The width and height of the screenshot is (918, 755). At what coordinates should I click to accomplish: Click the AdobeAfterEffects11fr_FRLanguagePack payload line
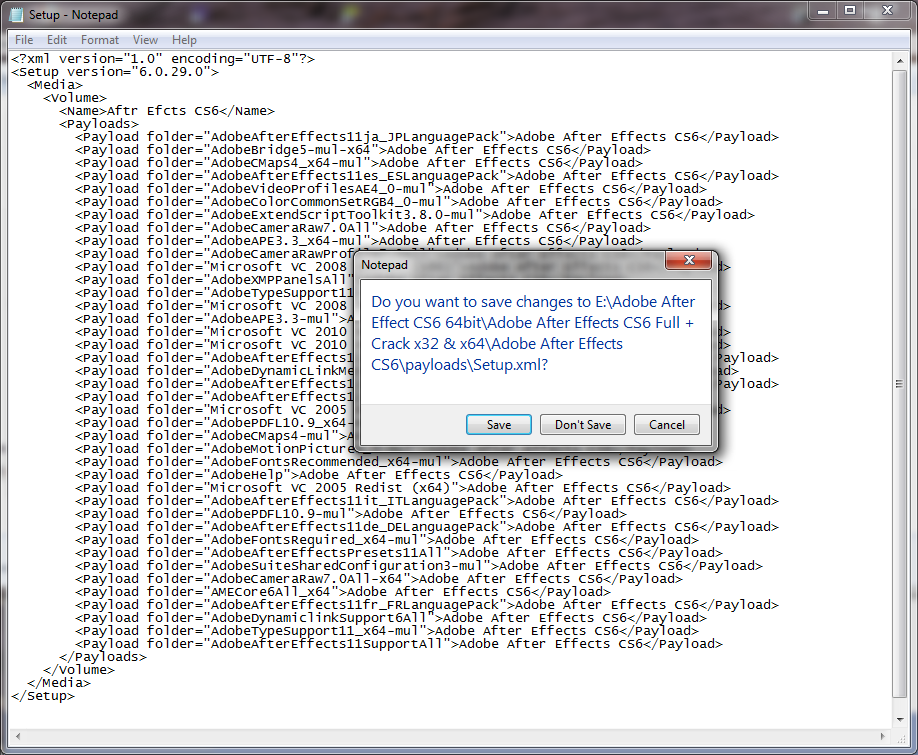[427, 605]
